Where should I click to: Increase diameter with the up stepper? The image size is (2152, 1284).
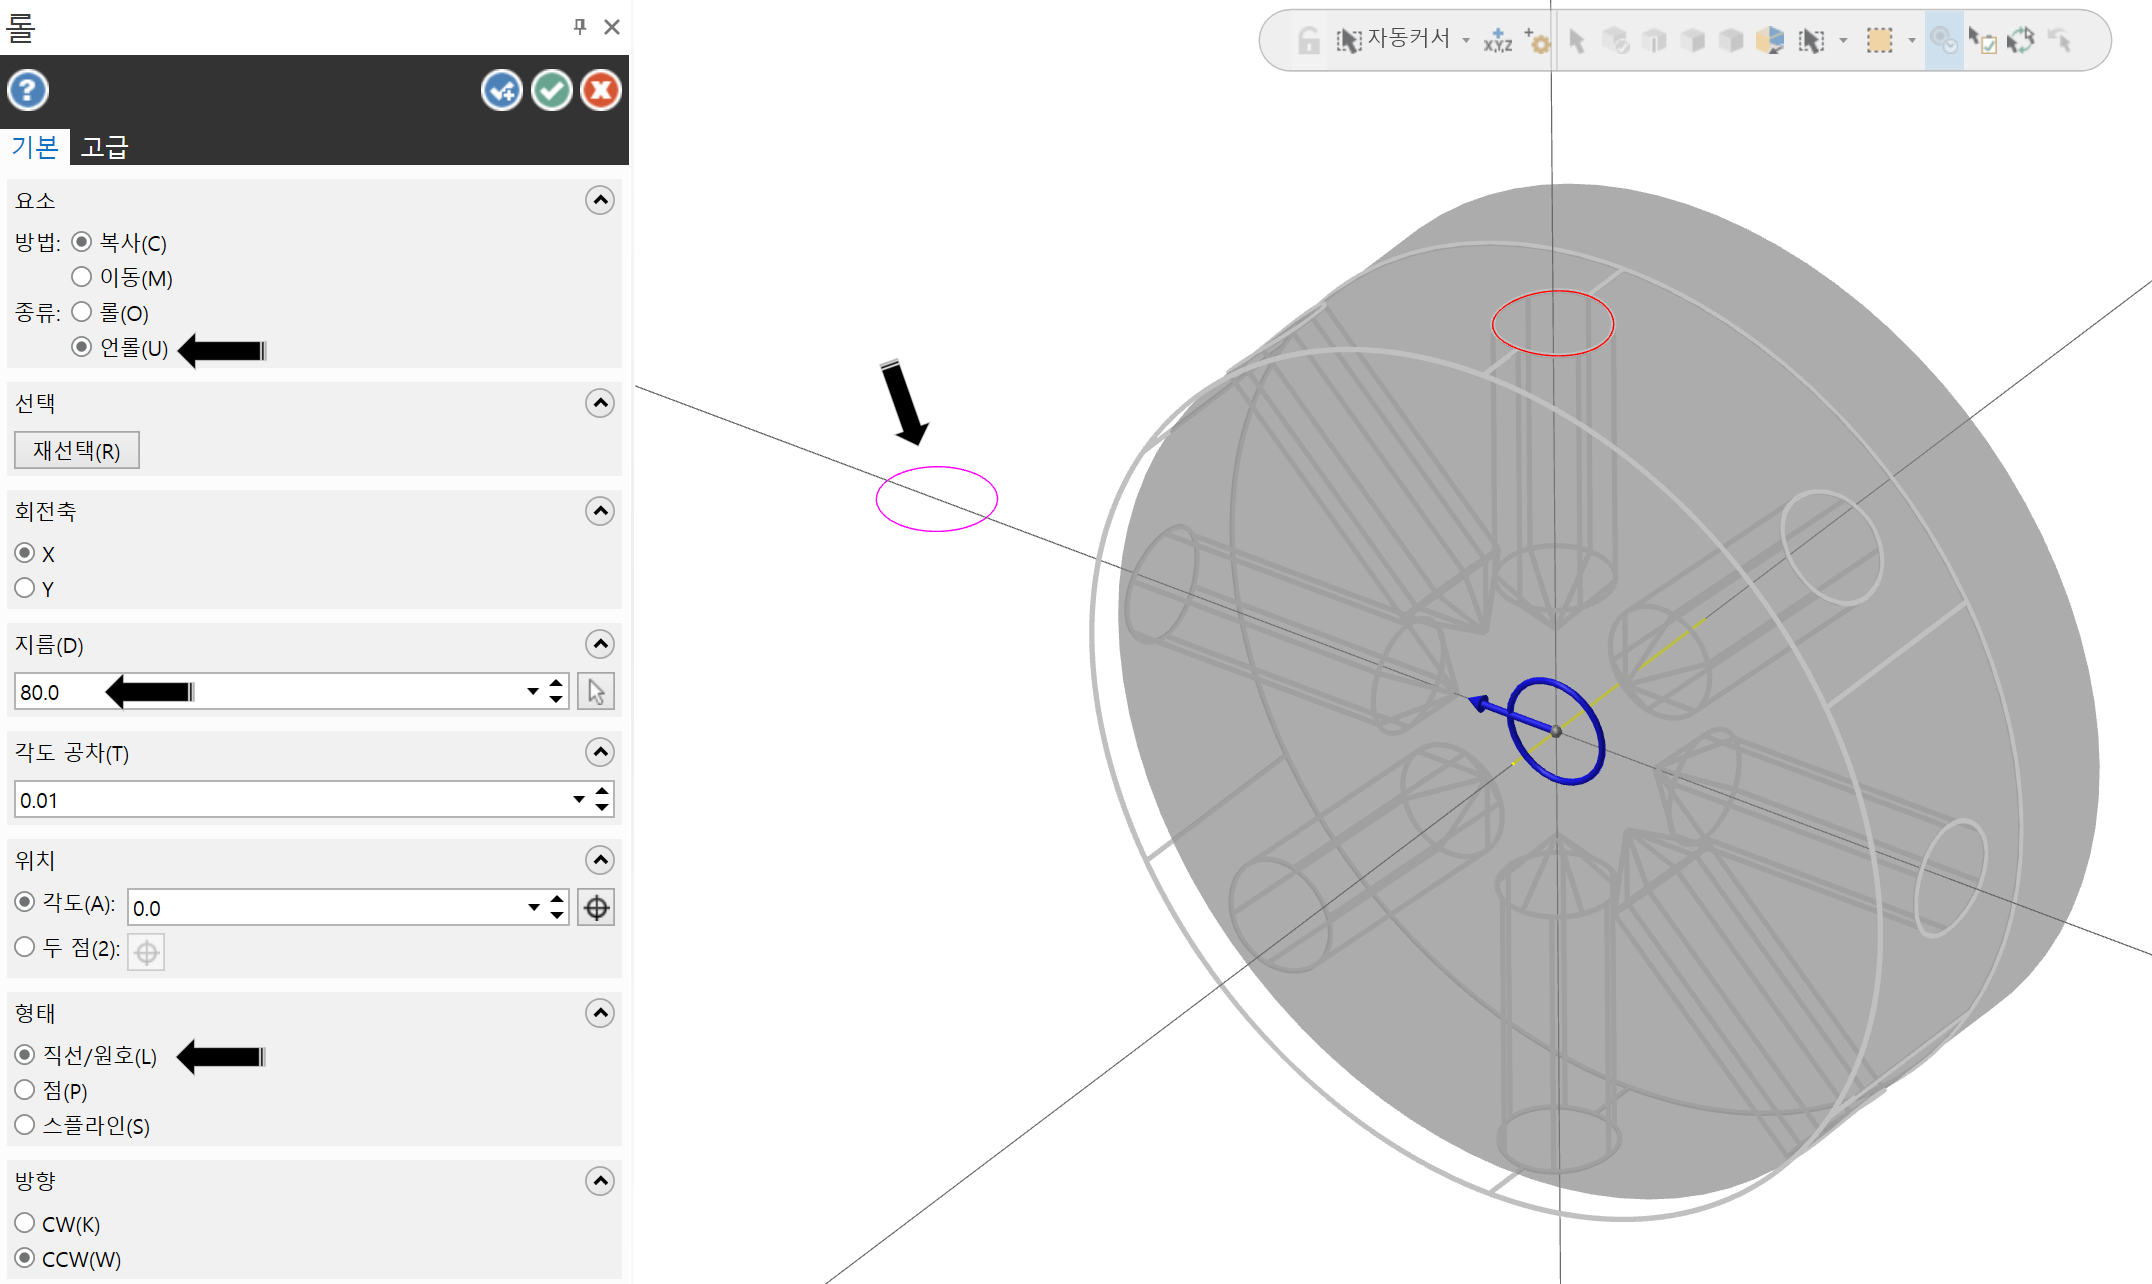click(556, 684)
